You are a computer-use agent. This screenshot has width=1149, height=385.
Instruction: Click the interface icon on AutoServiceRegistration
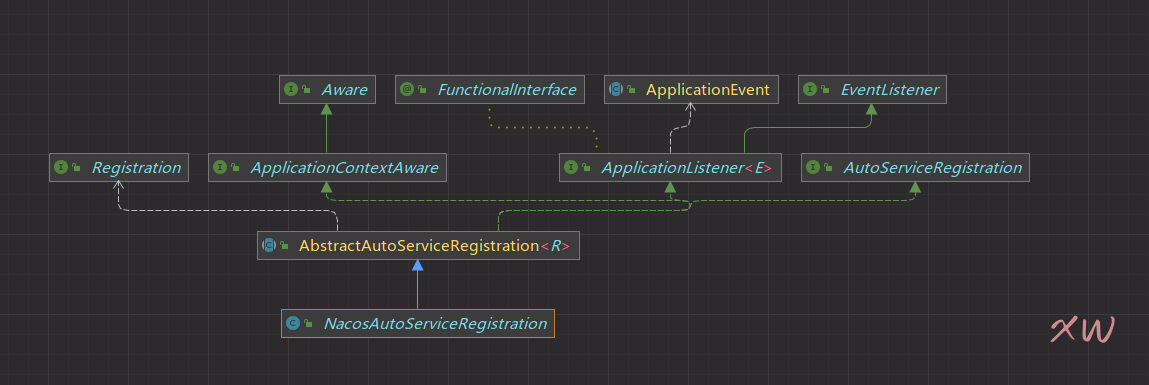pyautogui.click(x=813, y=167)
